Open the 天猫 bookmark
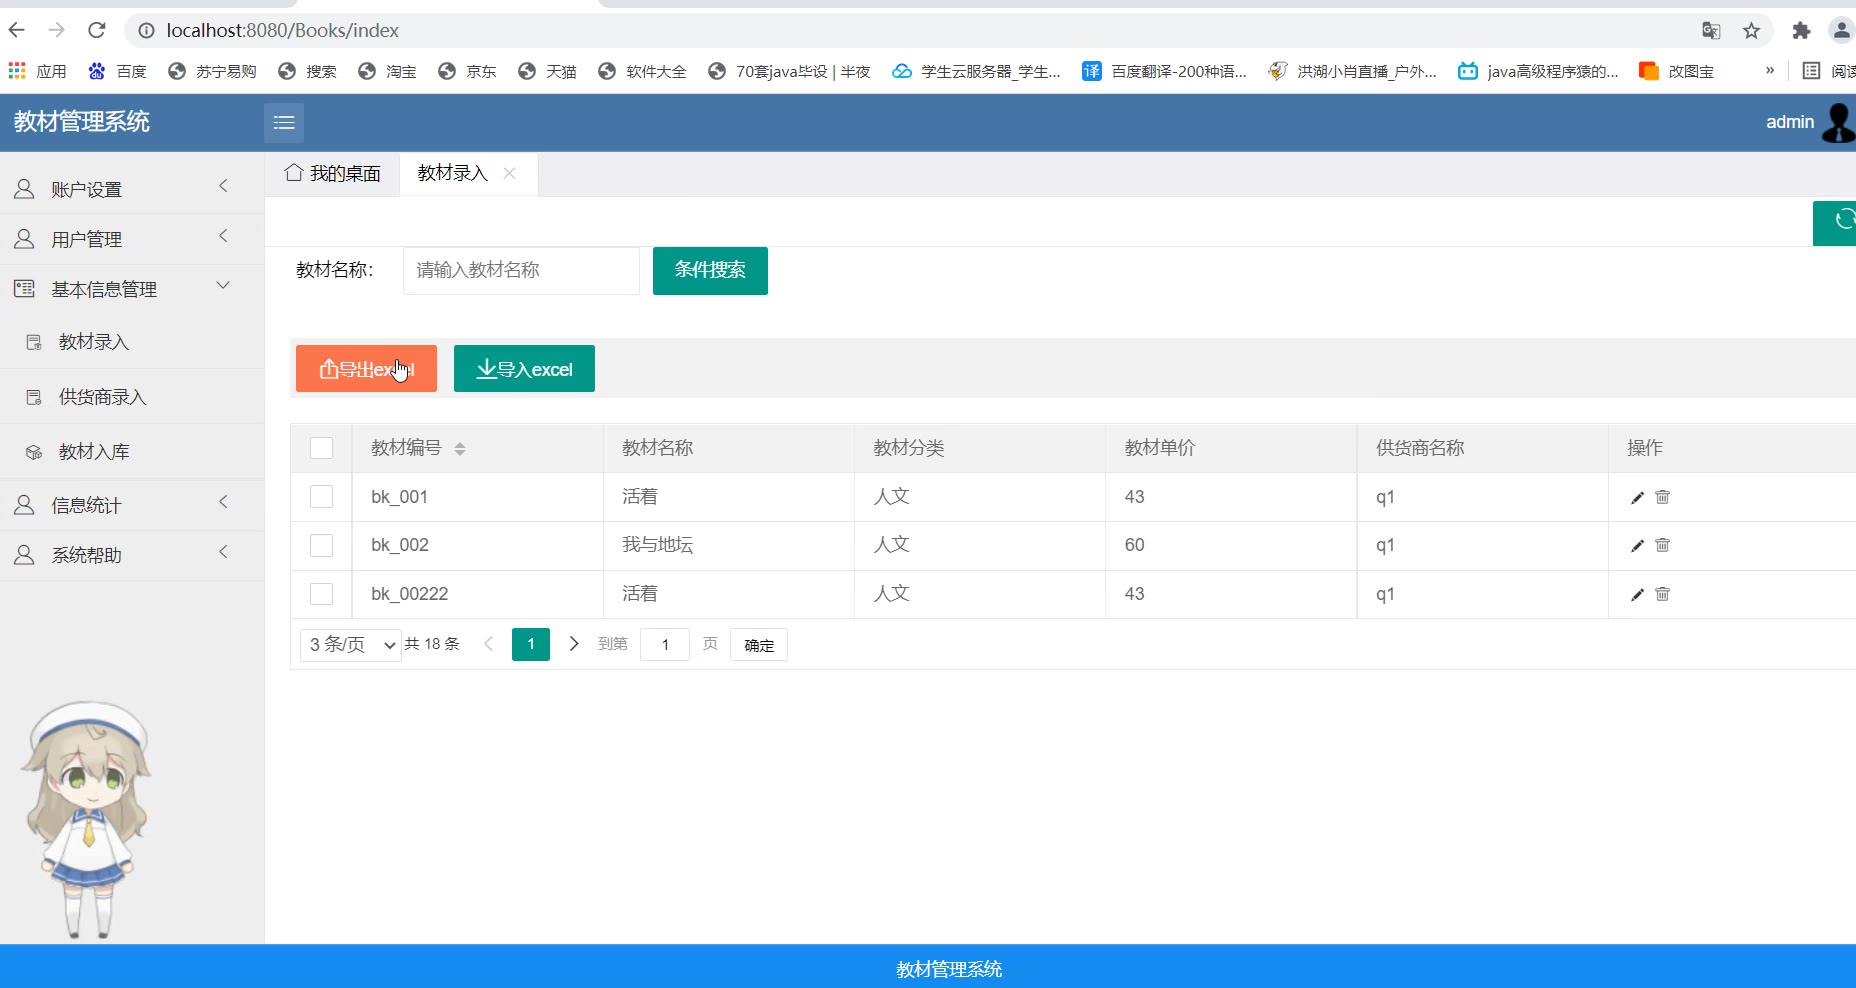 (x=548, y=71)
